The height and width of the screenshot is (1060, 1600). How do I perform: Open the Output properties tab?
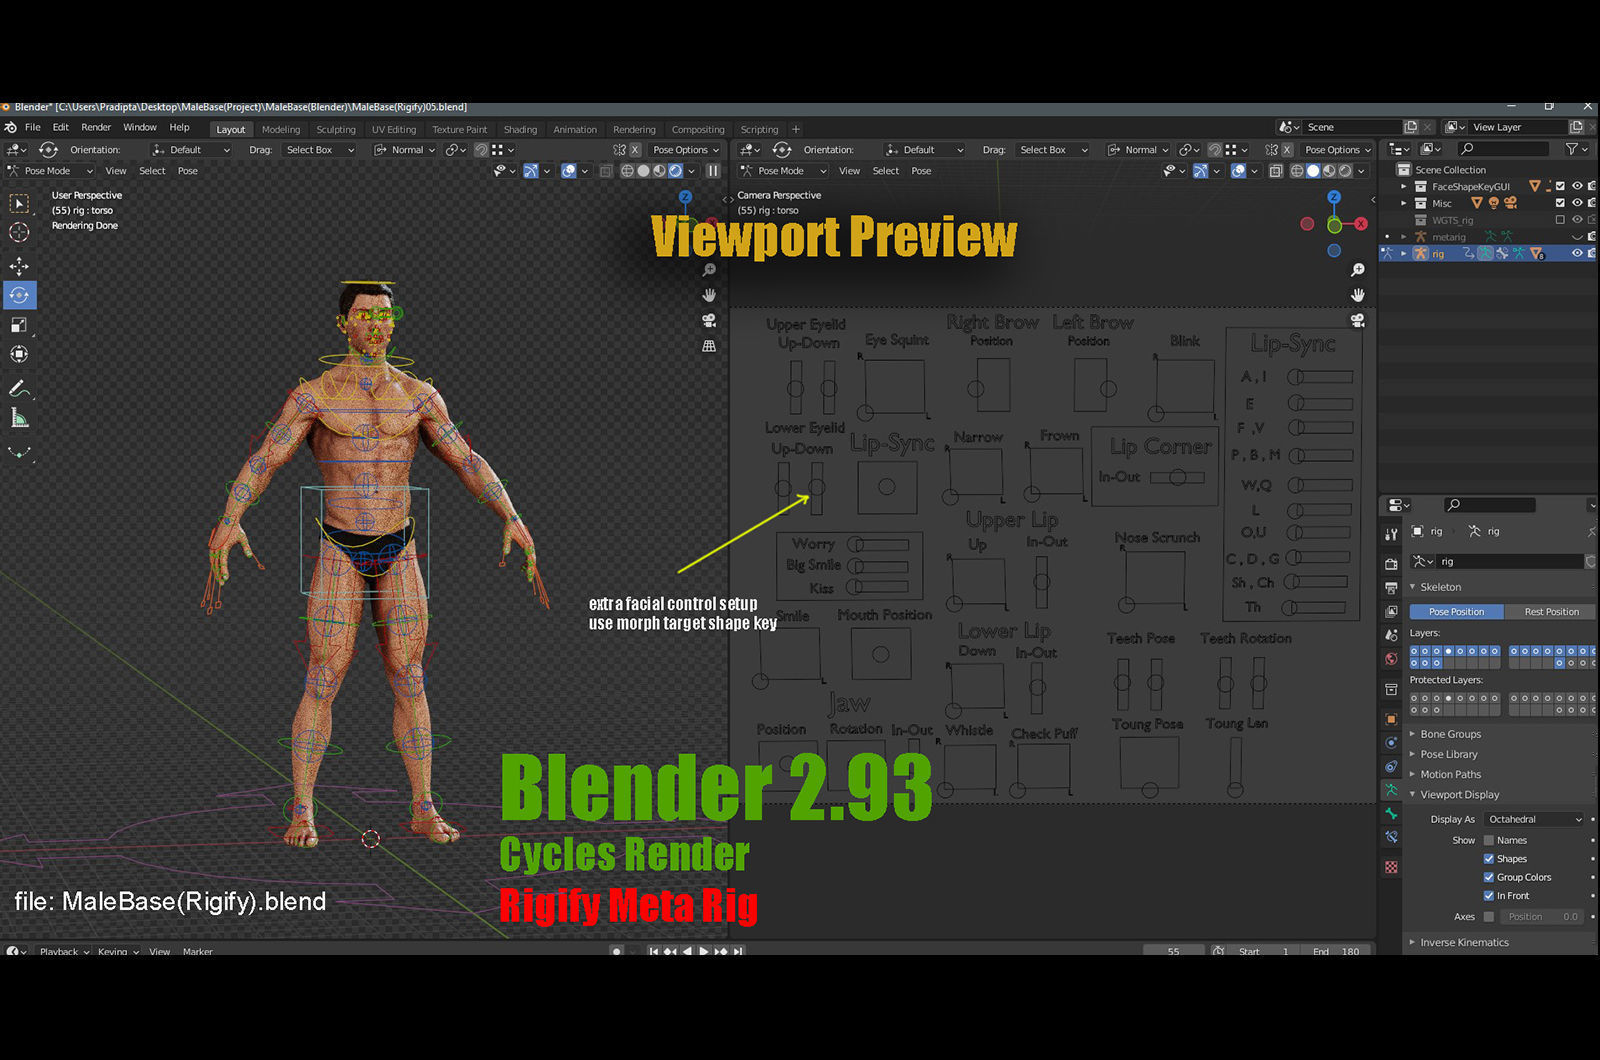[1391, 588]
